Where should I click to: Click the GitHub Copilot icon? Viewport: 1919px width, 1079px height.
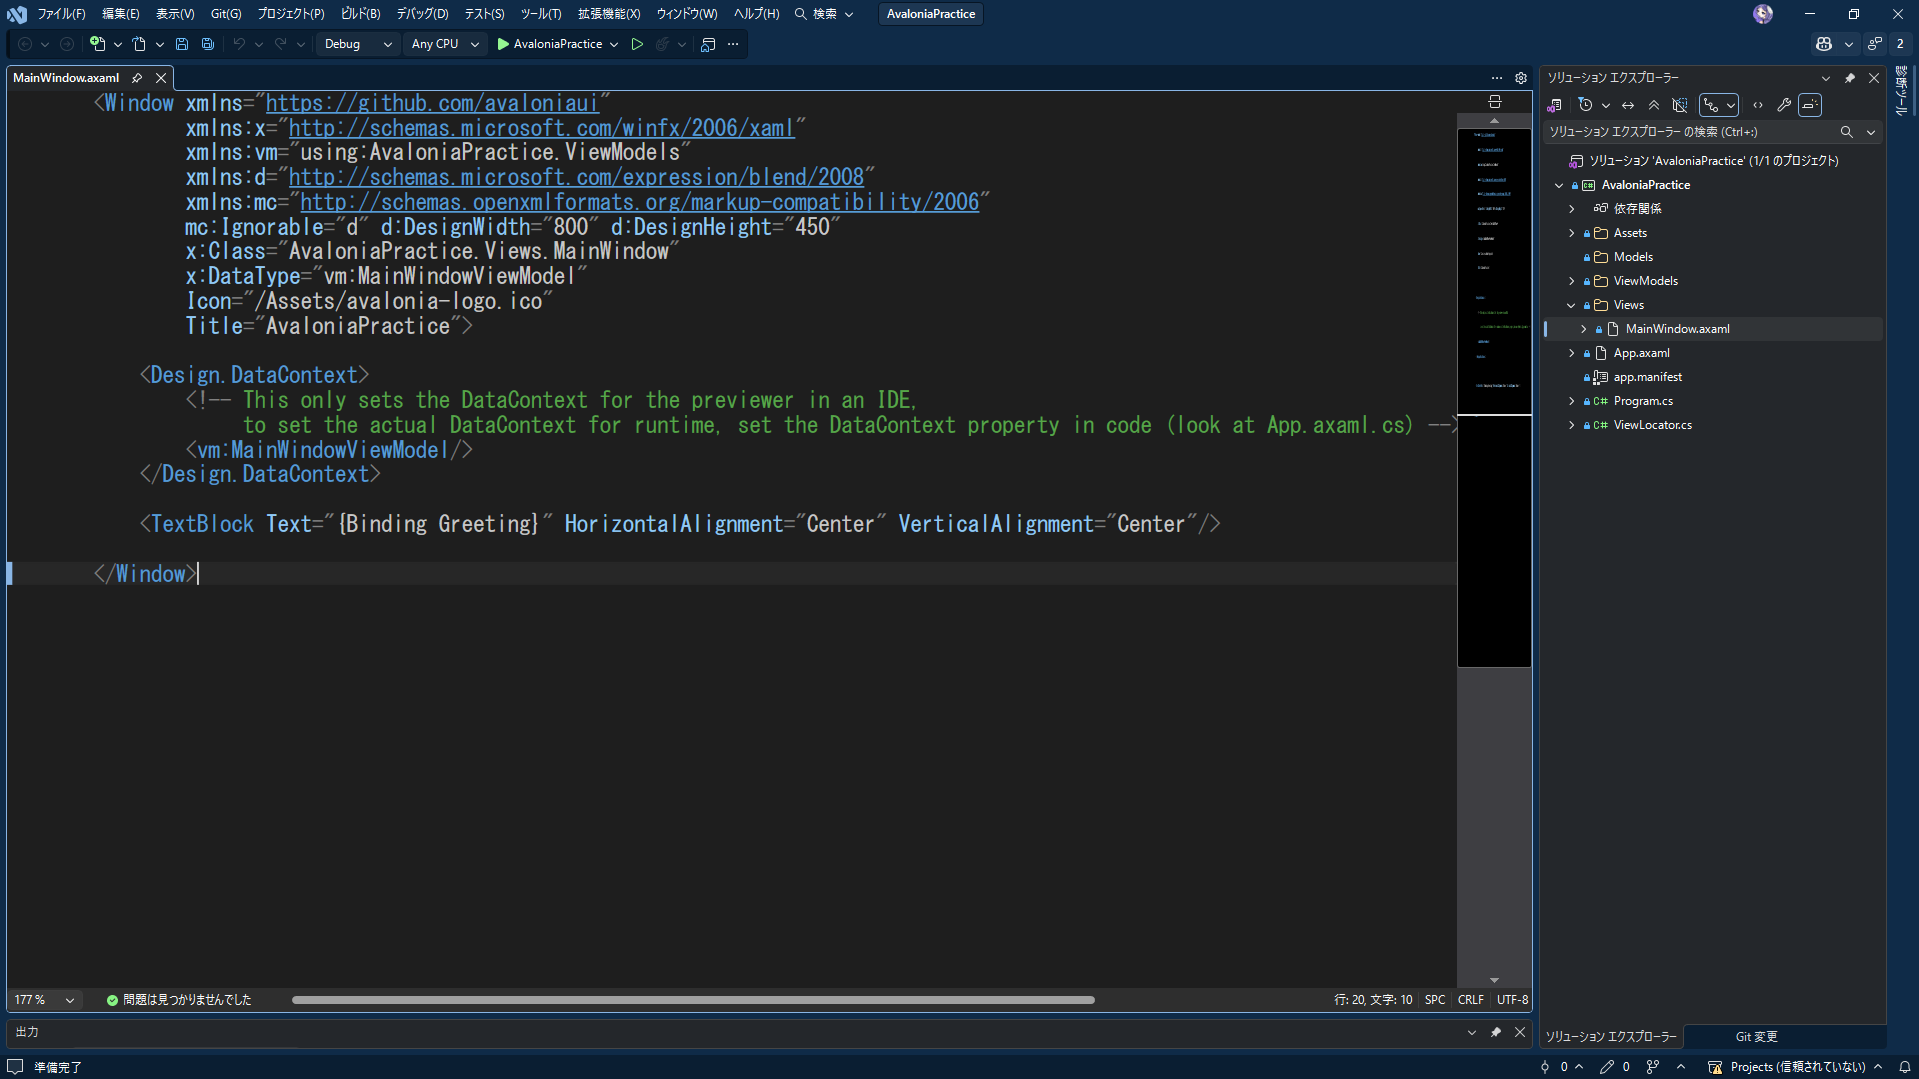coord(1824,44)
